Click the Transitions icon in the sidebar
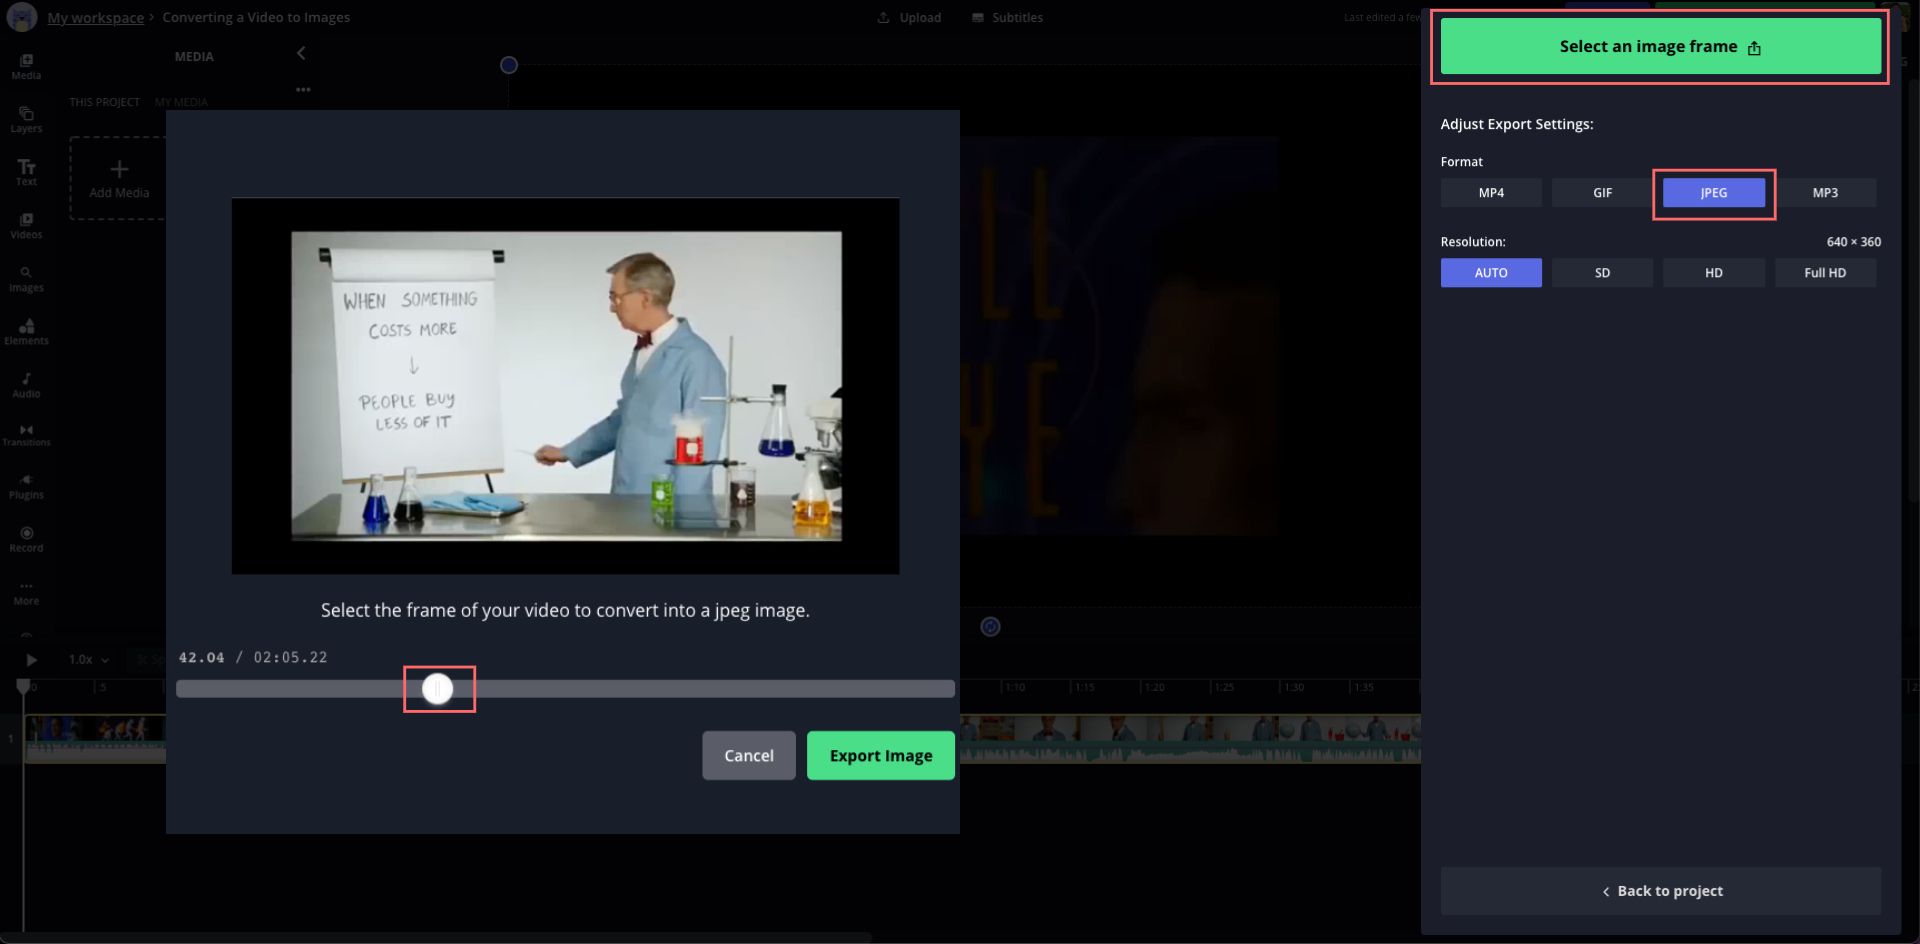Image resolution: width=1920 pixels, height=944 pixels. (26, 435)
